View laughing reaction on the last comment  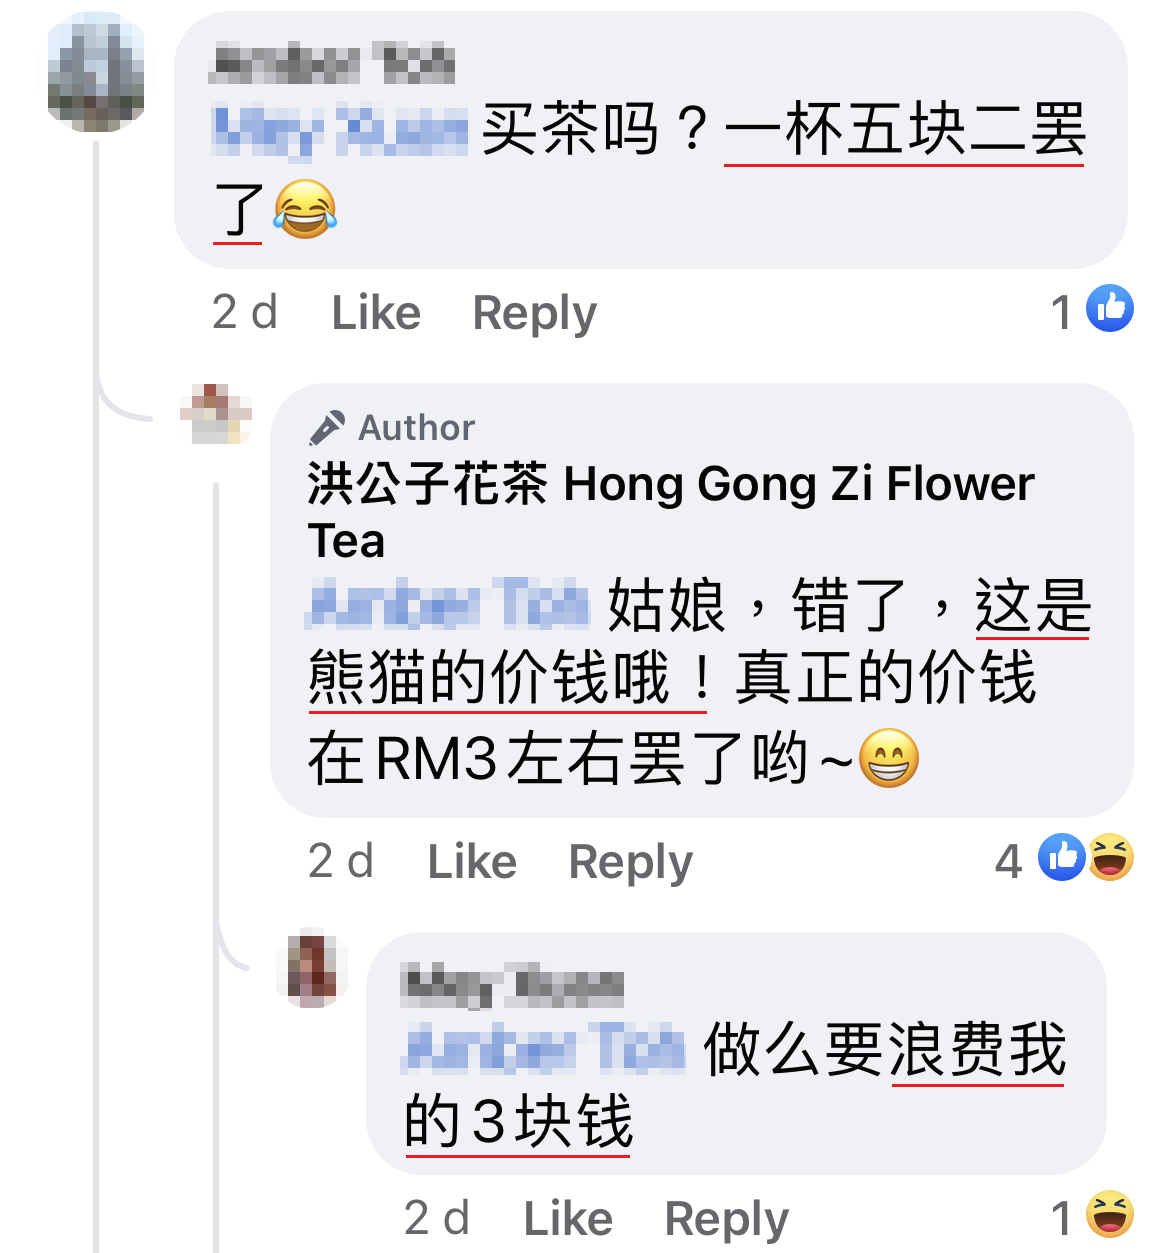(x=1110, y=1214)
